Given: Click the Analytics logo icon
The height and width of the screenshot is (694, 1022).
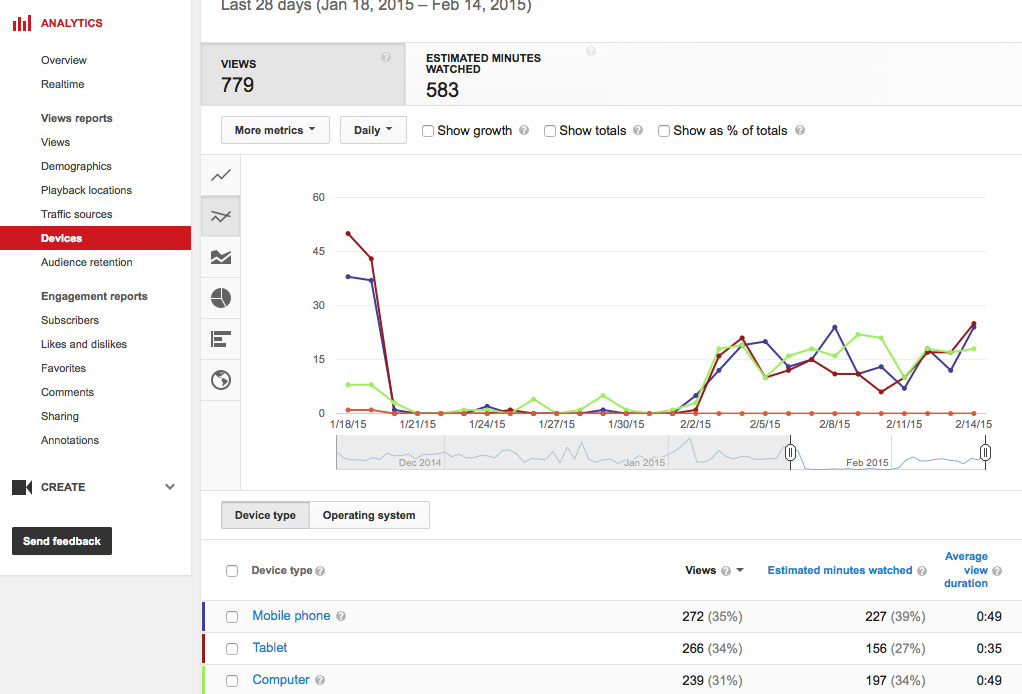Looking at the screenshot, I should (x=21, y=22).
